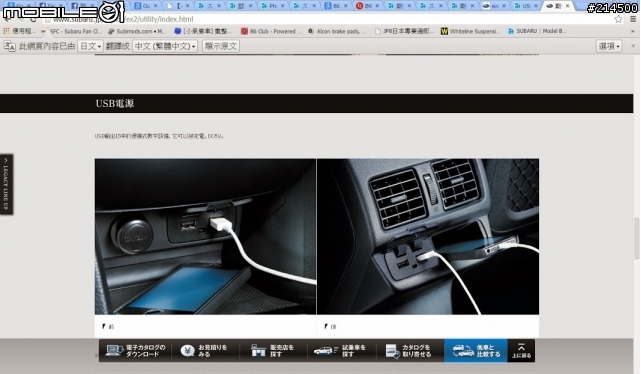
Task: Click the 販売店を探す link text
Action: click(282, 351)
